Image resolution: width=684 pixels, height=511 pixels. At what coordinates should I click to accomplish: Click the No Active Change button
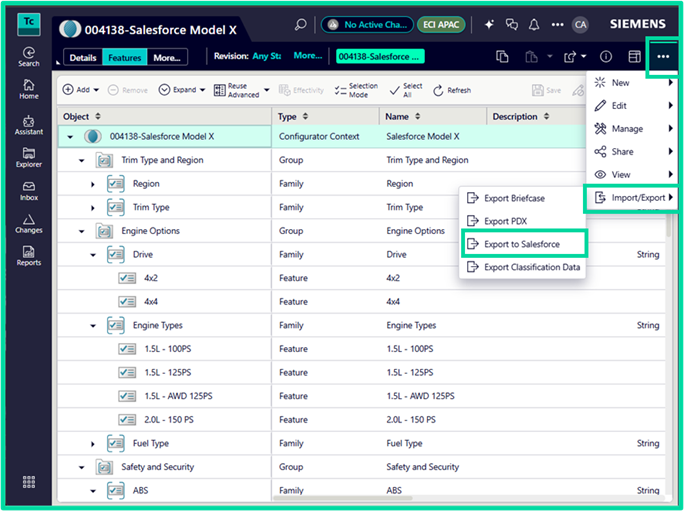coord(367,25)
